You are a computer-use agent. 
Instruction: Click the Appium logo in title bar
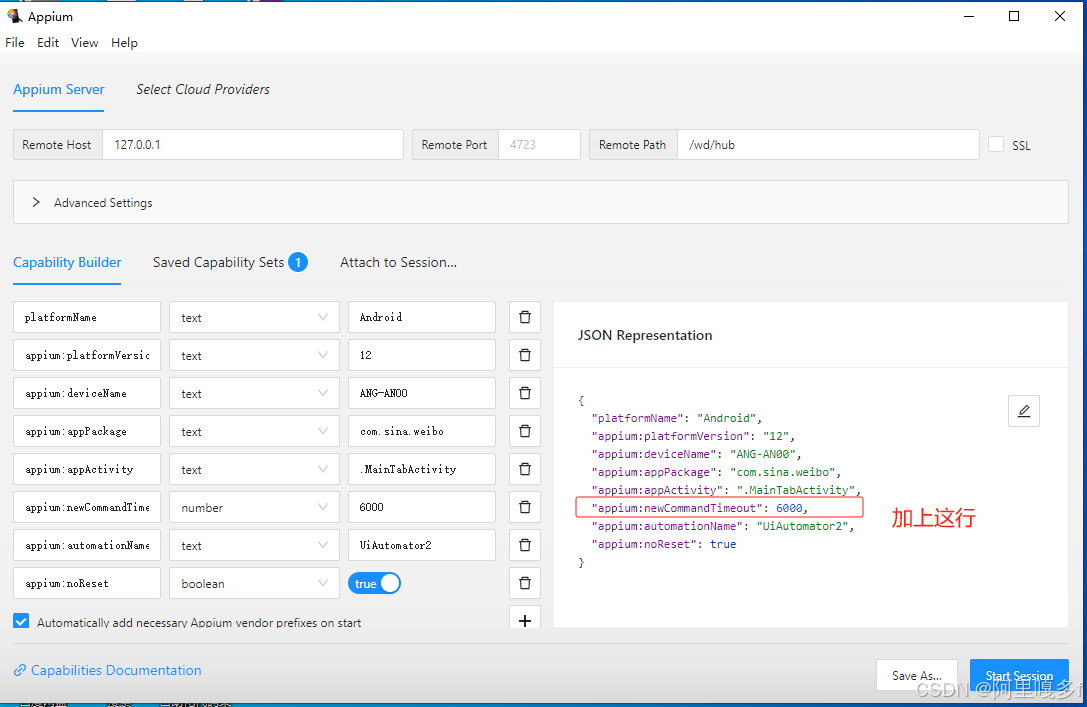point(14,16)
